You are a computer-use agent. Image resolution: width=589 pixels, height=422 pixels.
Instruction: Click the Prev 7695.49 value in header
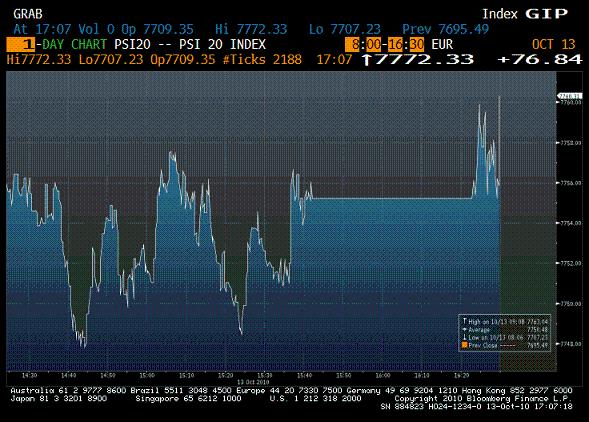(x=446, y=29)
